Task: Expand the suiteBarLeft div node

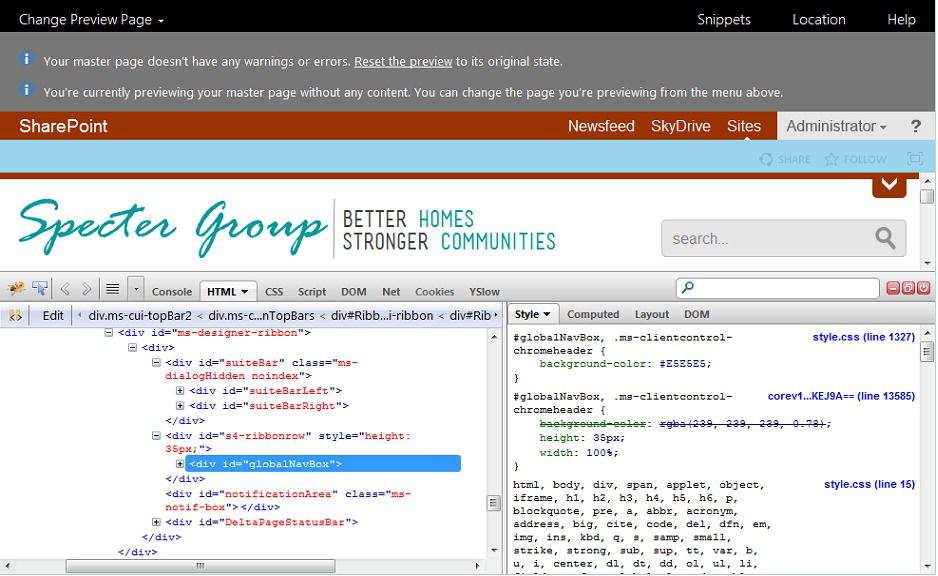Action: click(x=180, y=391)
